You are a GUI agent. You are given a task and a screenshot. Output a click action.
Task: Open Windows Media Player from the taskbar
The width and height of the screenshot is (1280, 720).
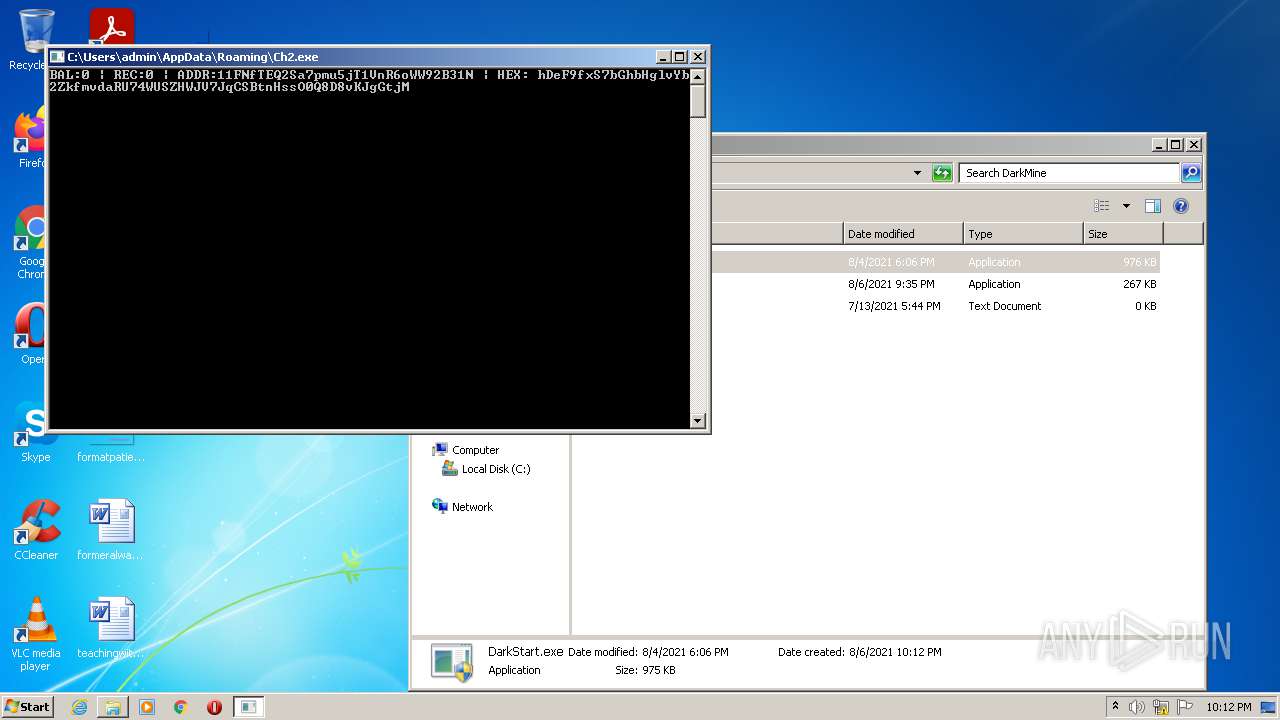pos(147,707)
